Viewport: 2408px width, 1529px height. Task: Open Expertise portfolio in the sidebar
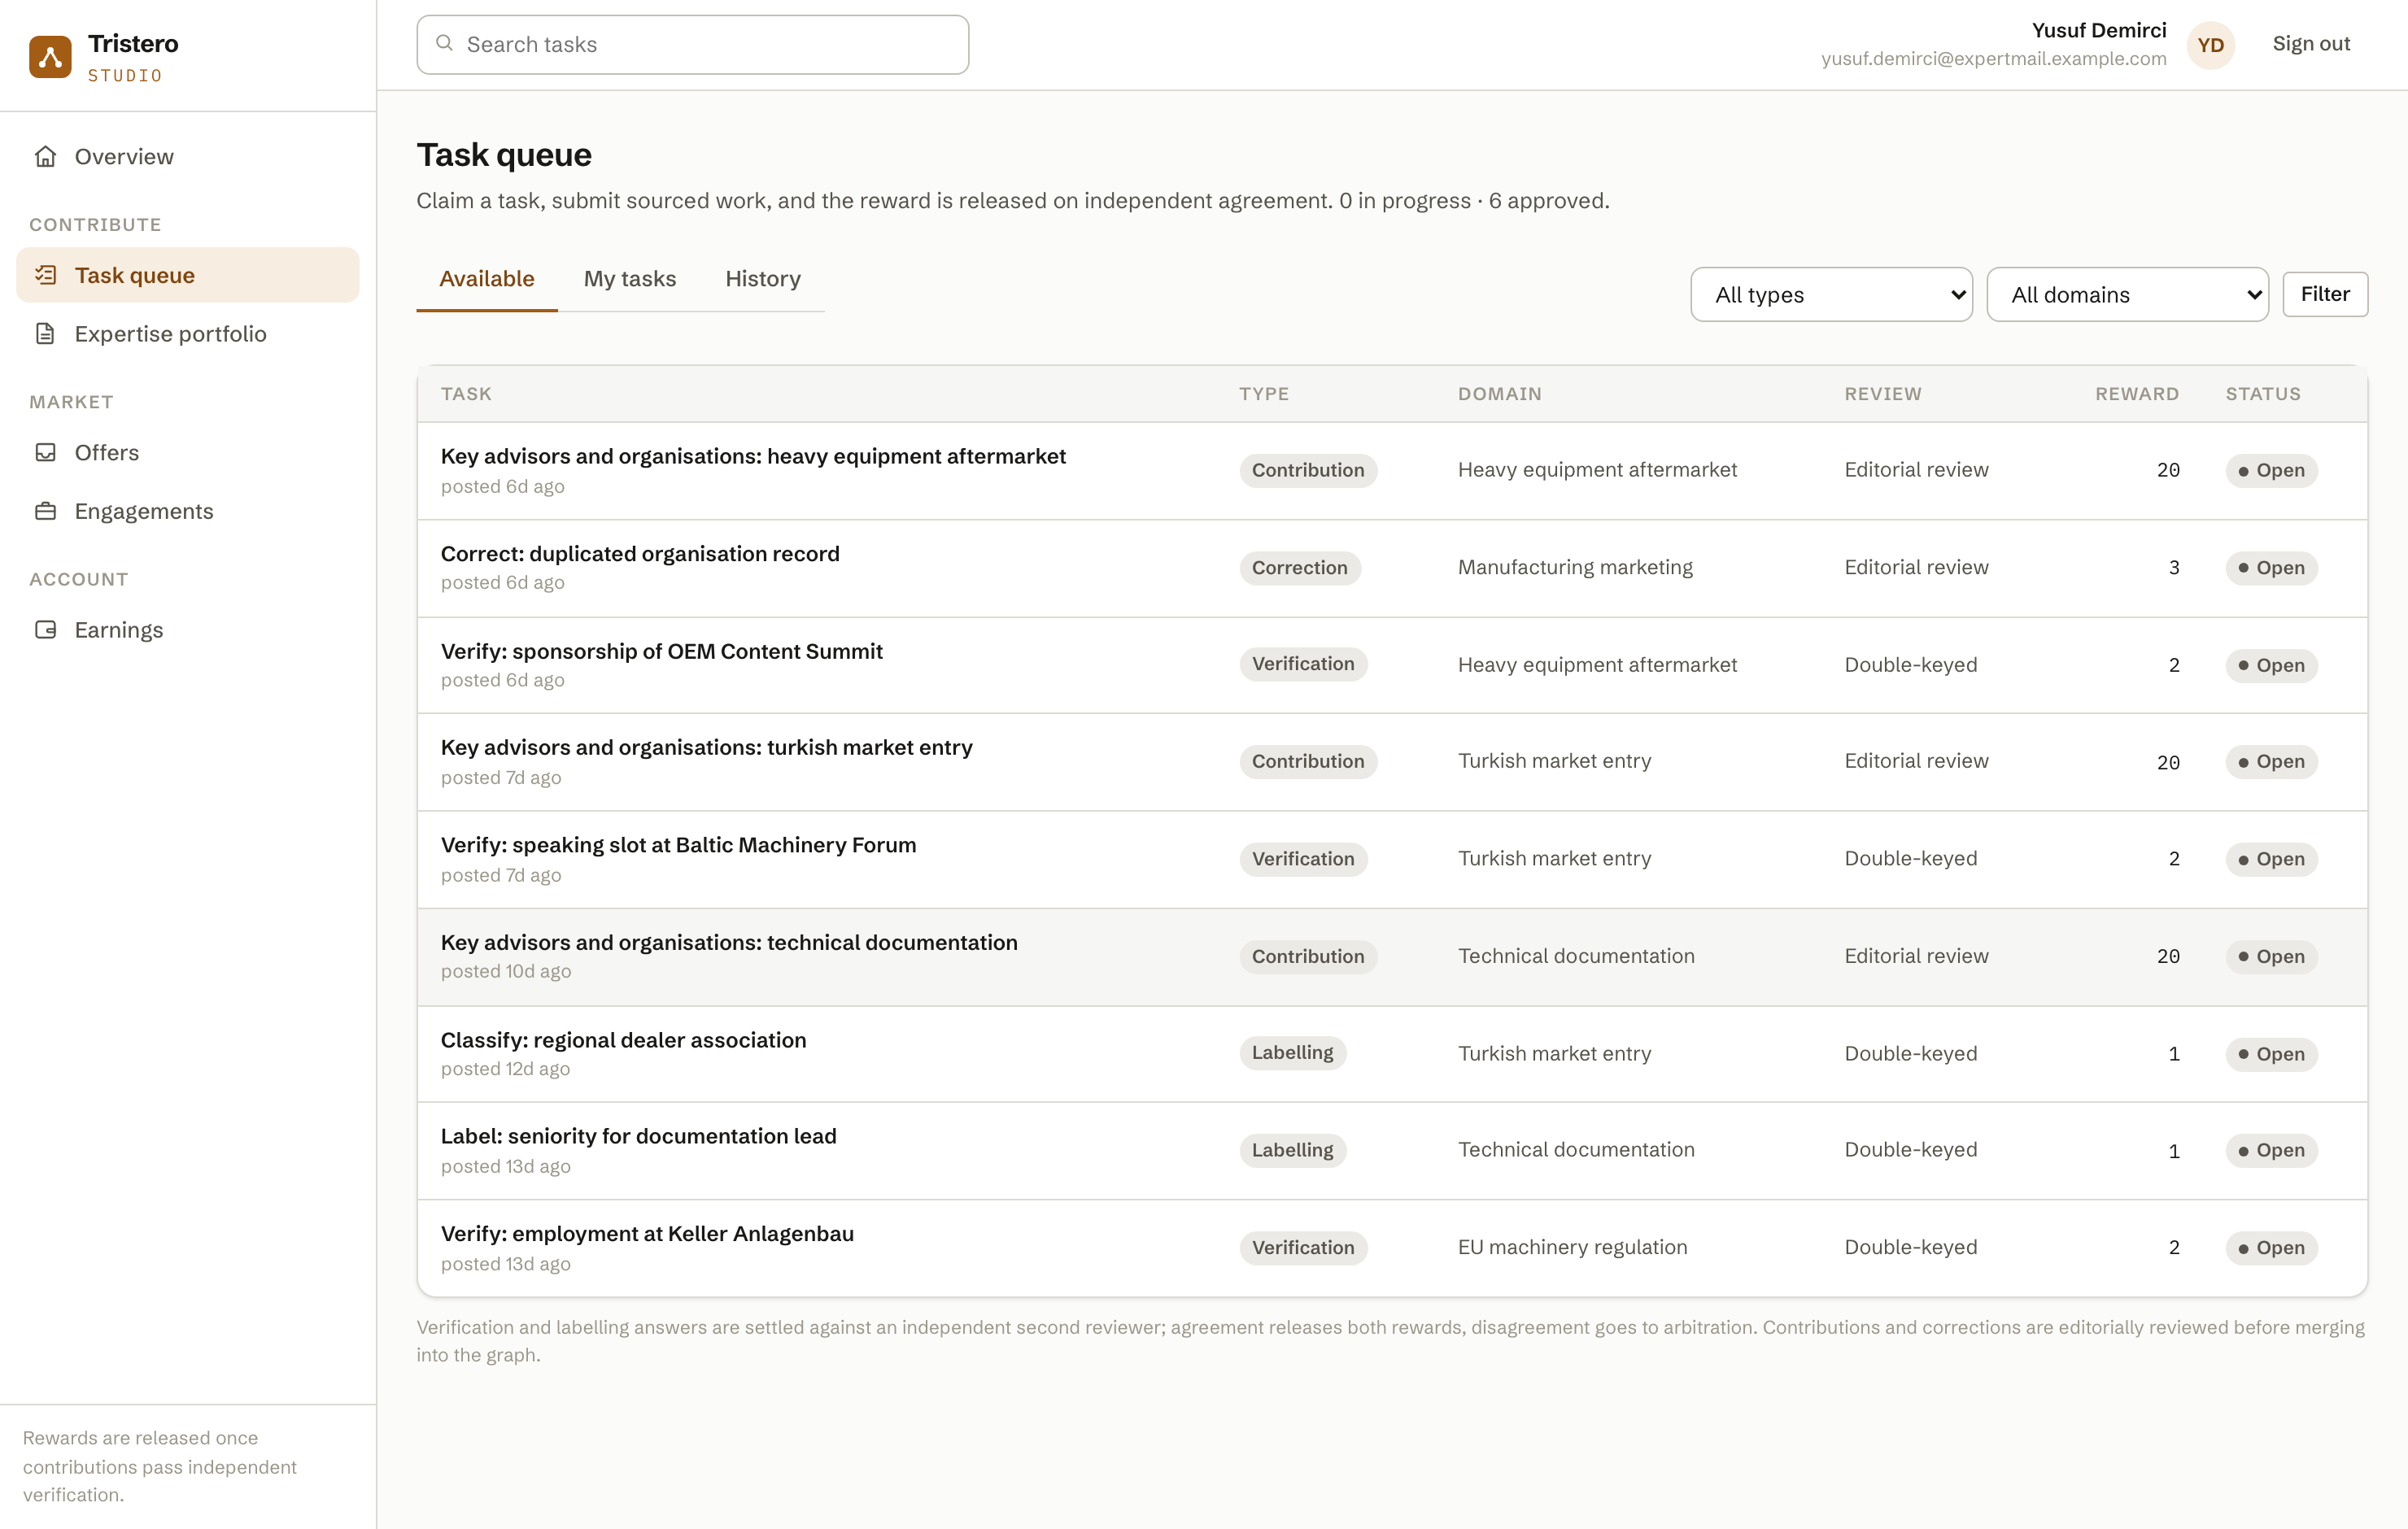(188, 333)
